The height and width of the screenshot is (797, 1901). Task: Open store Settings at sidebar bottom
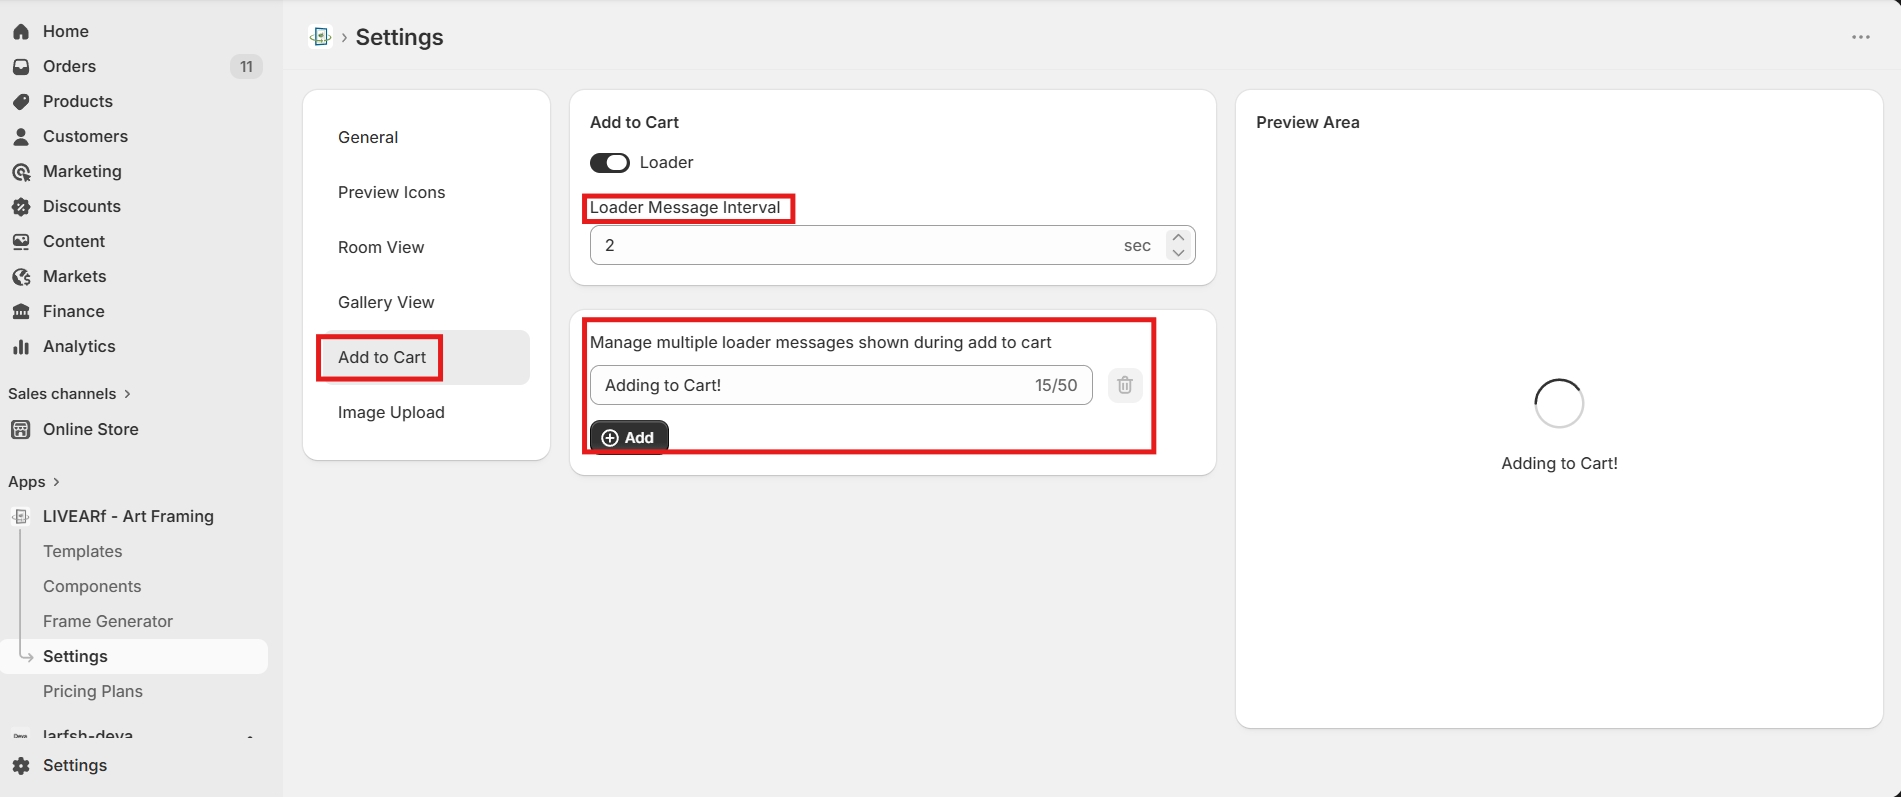75,766
